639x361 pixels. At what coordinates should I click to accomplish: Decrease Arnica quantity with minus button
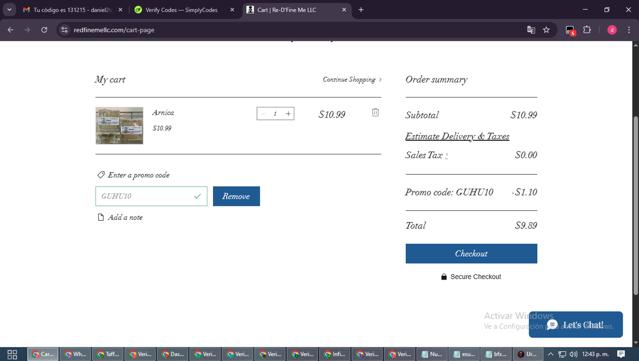click(x=263, y=114)
